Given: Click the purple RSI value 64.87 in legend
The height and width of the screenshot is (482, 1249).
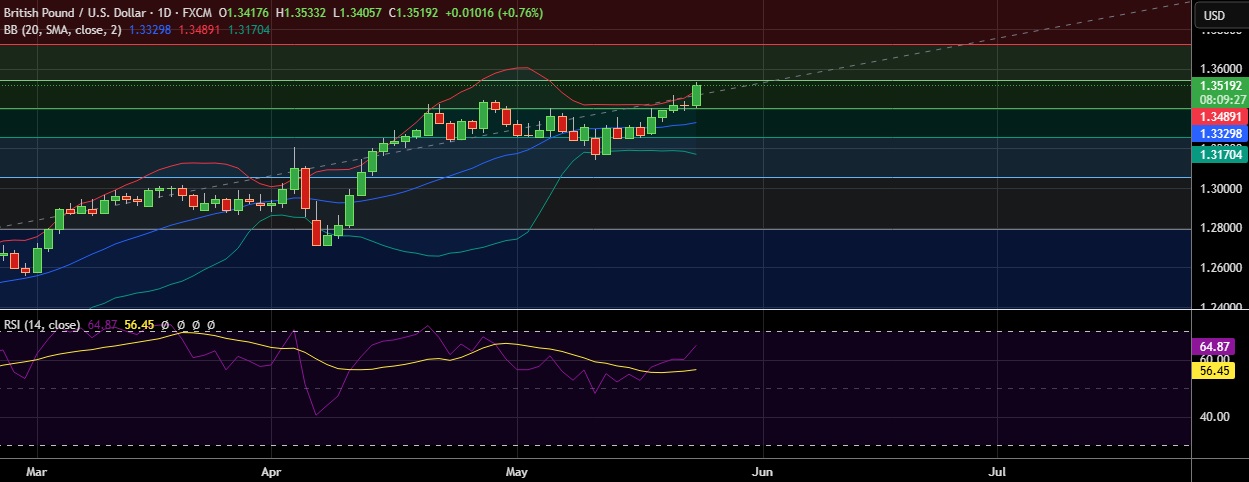Looking at the screenshot, I should 103,326.
